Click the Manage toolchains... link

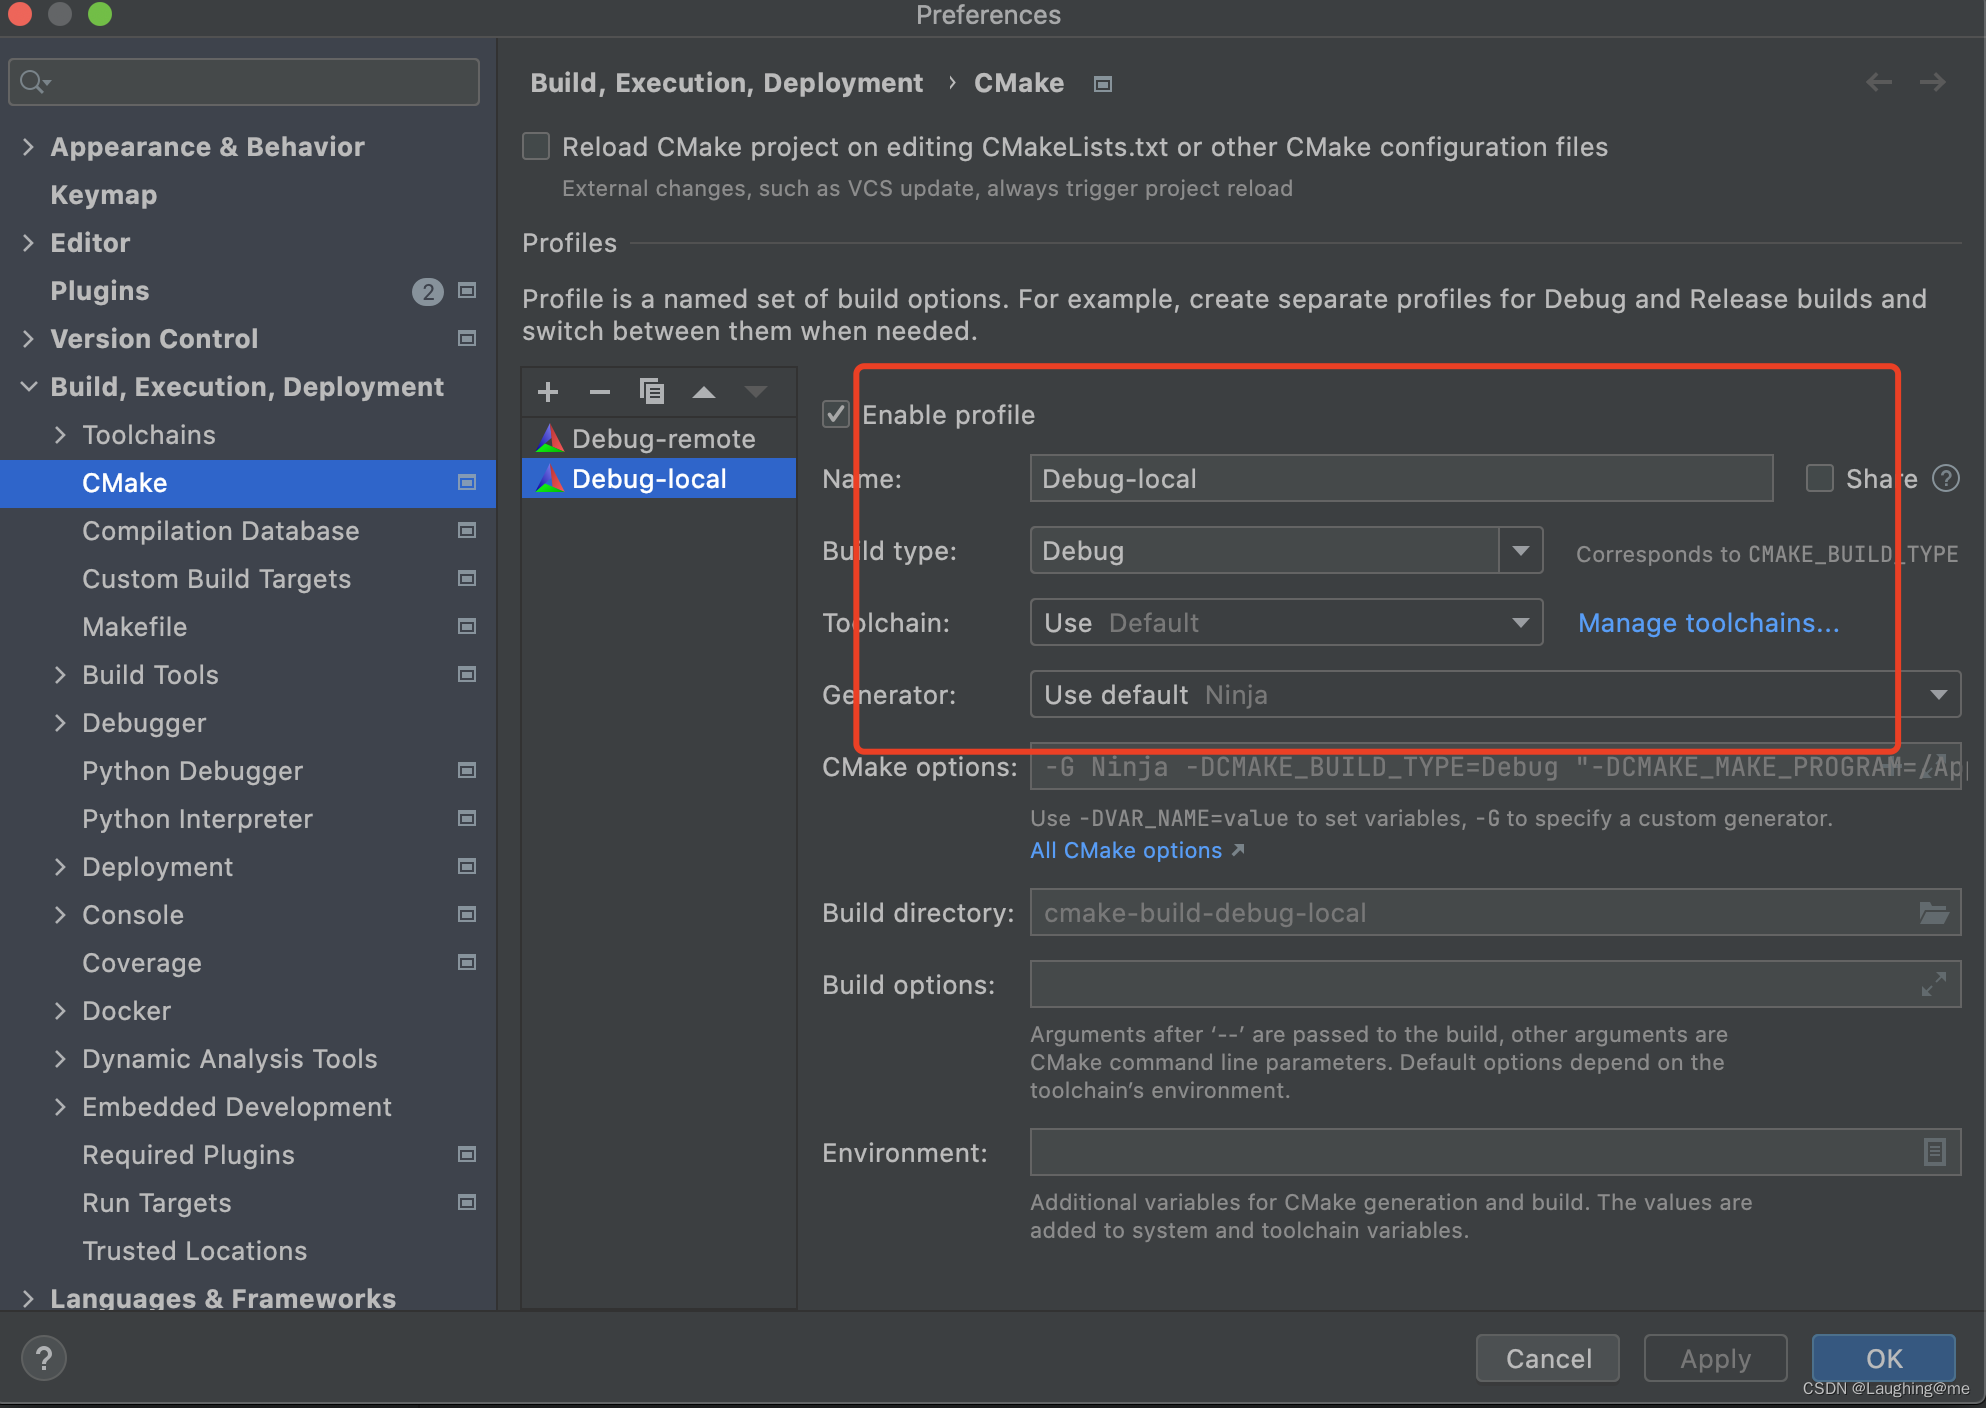point(1709,623)
